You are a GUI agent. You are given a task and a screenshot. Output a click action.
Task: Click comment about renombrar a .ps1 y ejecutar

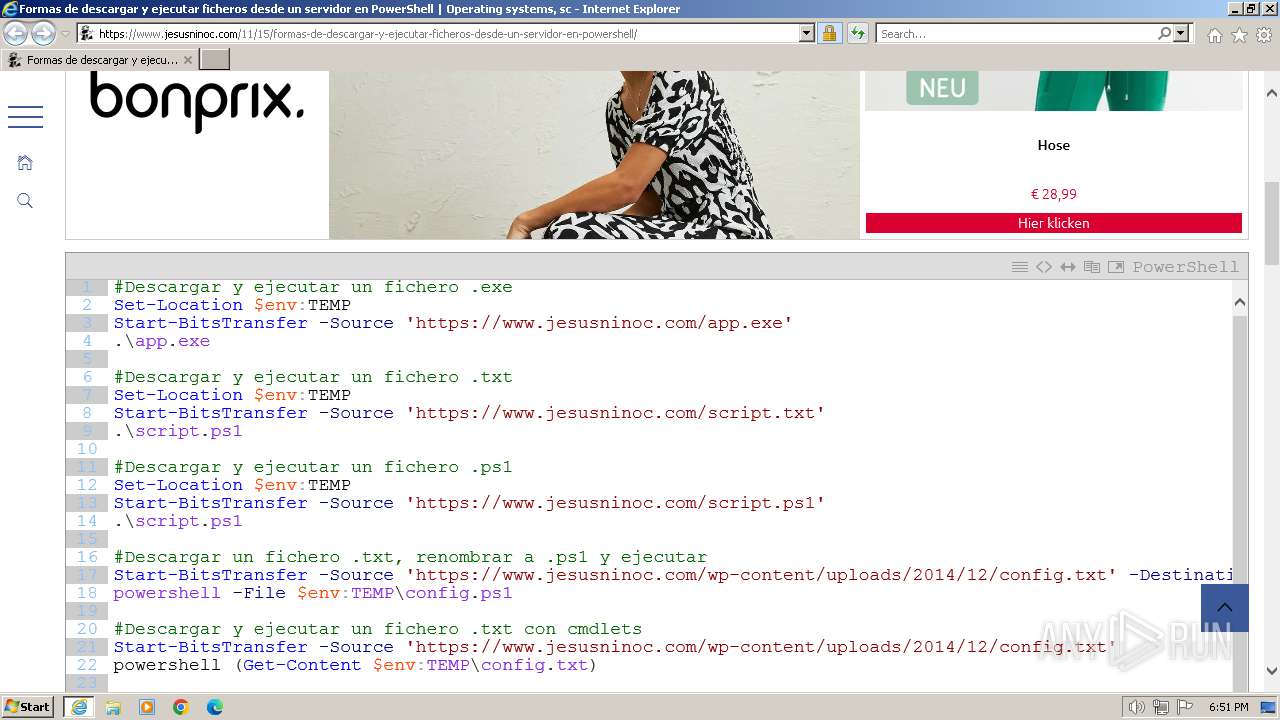point(410,557)
